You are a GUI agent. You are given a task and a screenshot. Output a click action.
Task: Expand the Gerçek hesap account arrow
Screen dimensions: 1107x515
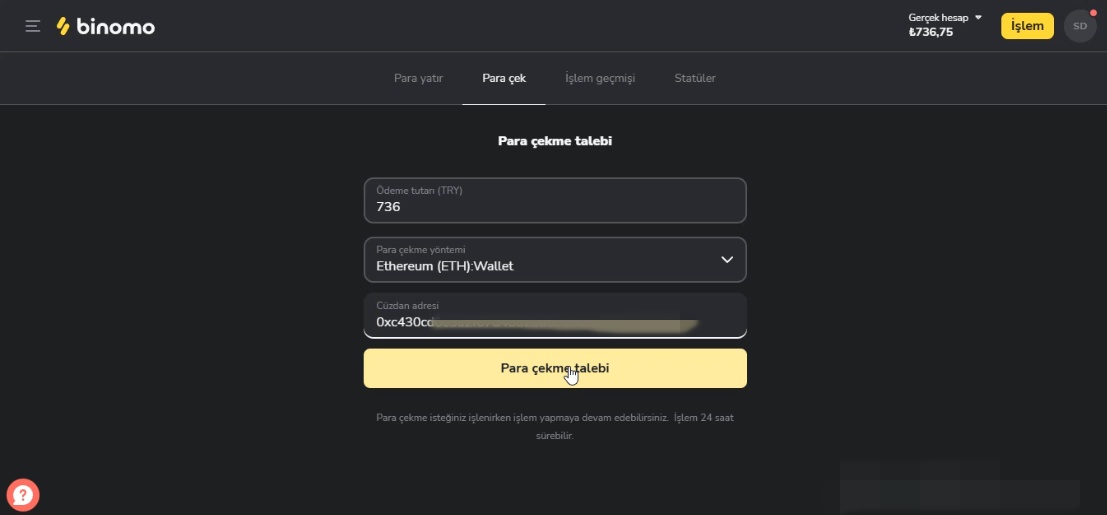(x=978, y=17)
